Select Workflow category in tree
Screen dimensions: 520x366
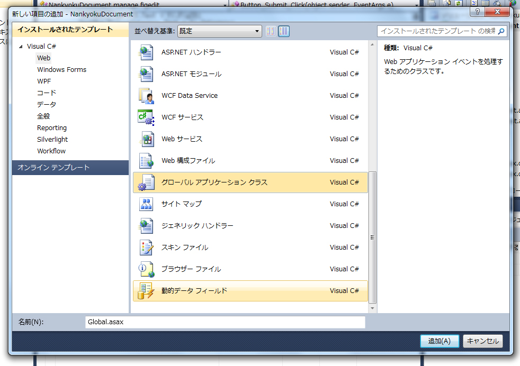click(x=51, y=151)
